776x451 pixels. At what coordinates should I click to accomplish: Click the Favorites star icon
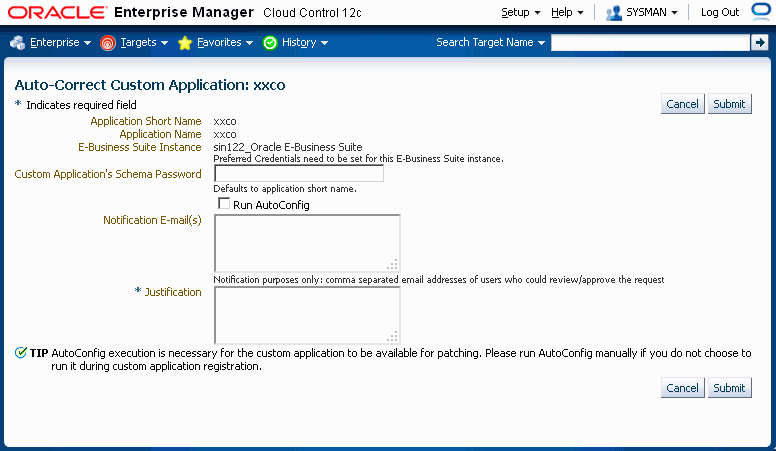pos(185,43)
